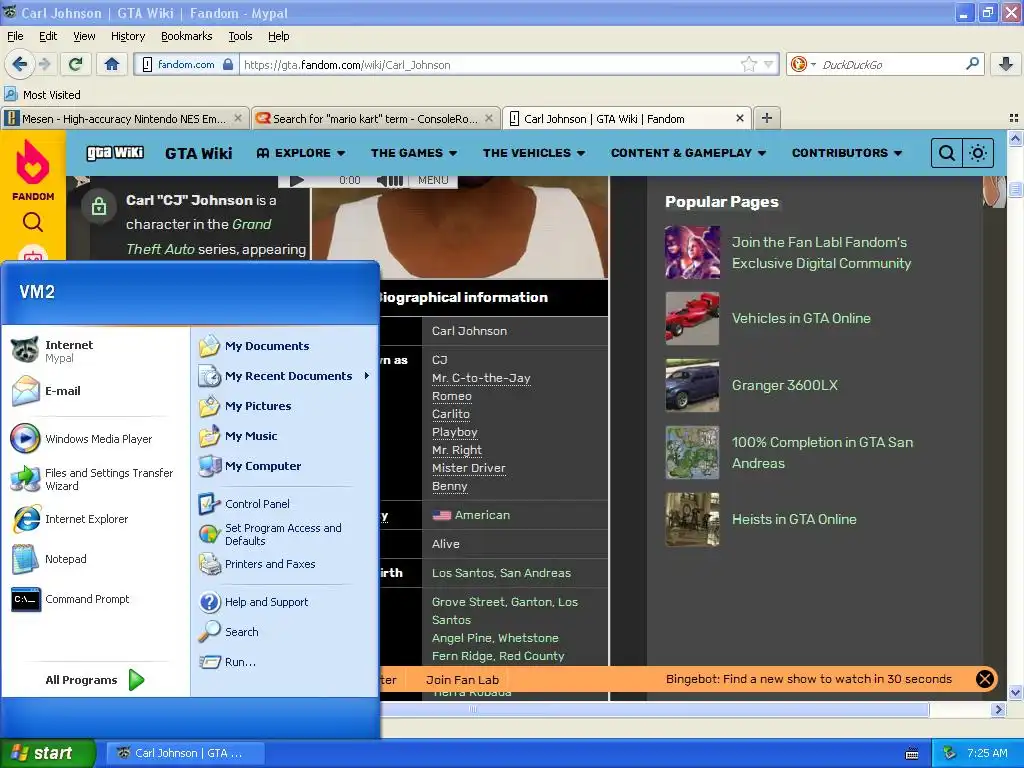Click the DuckDuckGo search field
The image size is (1024, 768).
pos(891,64)
